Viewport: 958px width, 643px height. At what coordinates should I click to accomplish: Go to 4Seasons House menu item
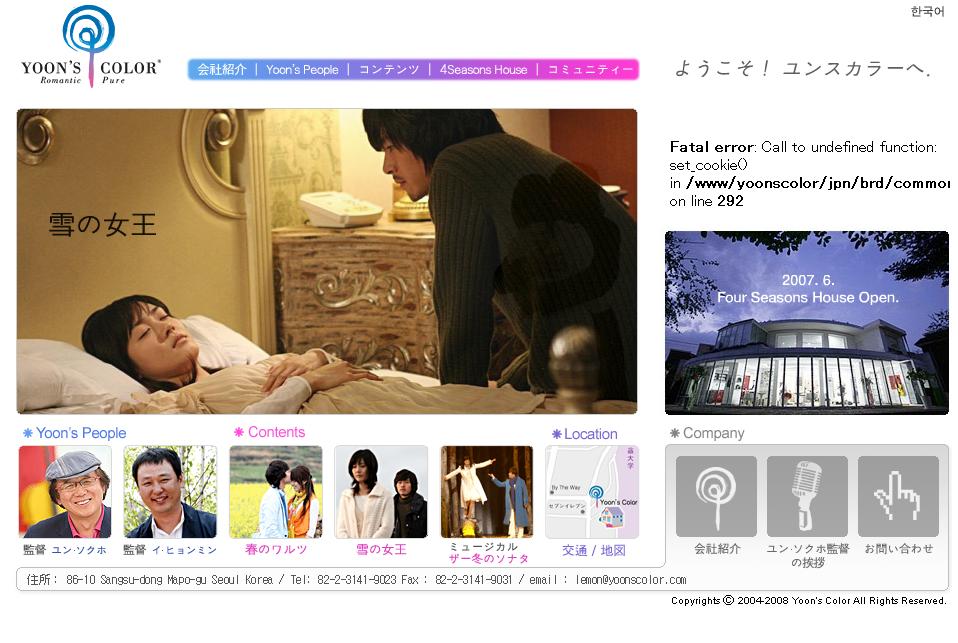pyautogui.click(x=483, y=70)
